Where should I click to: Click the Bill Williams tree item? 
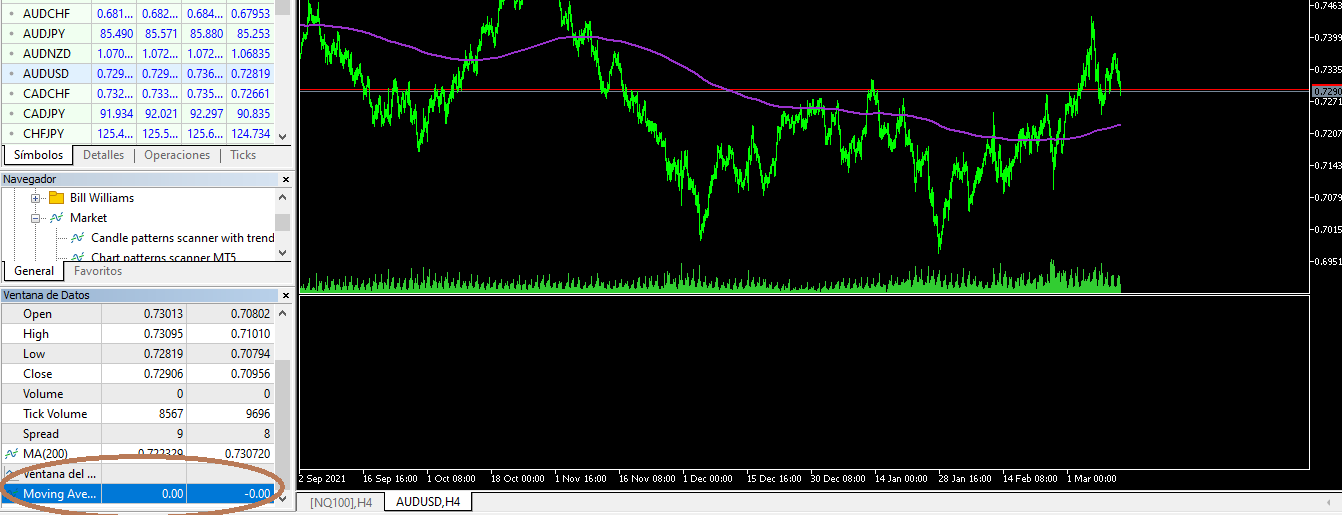tap(102, 198)
